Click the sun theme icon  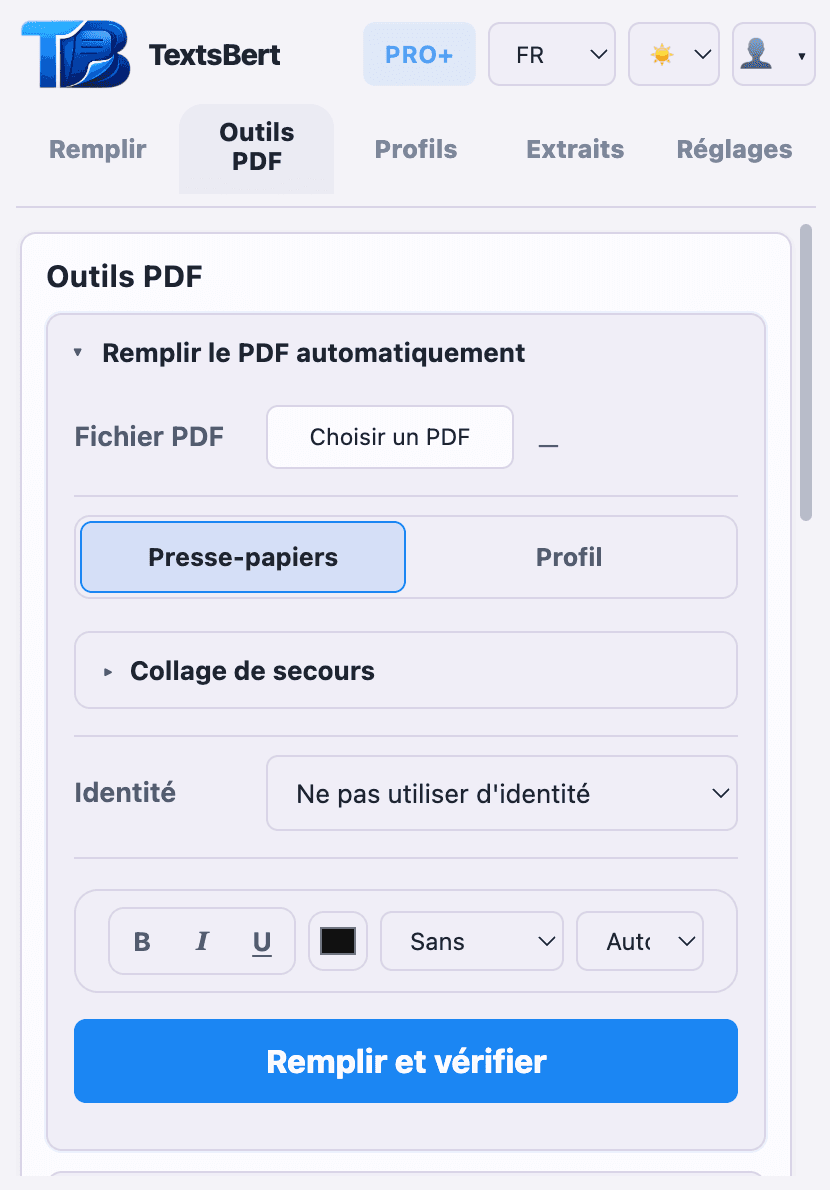tap(663, 54)
